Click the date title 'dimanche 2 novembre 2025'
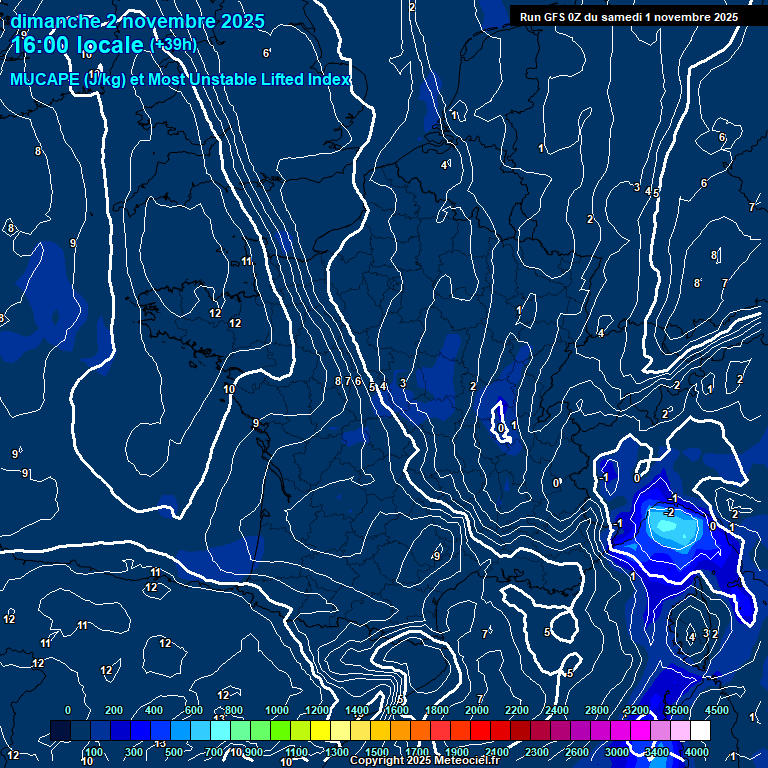768x768 pixels. pyautogui.click(x=138, y=21)
